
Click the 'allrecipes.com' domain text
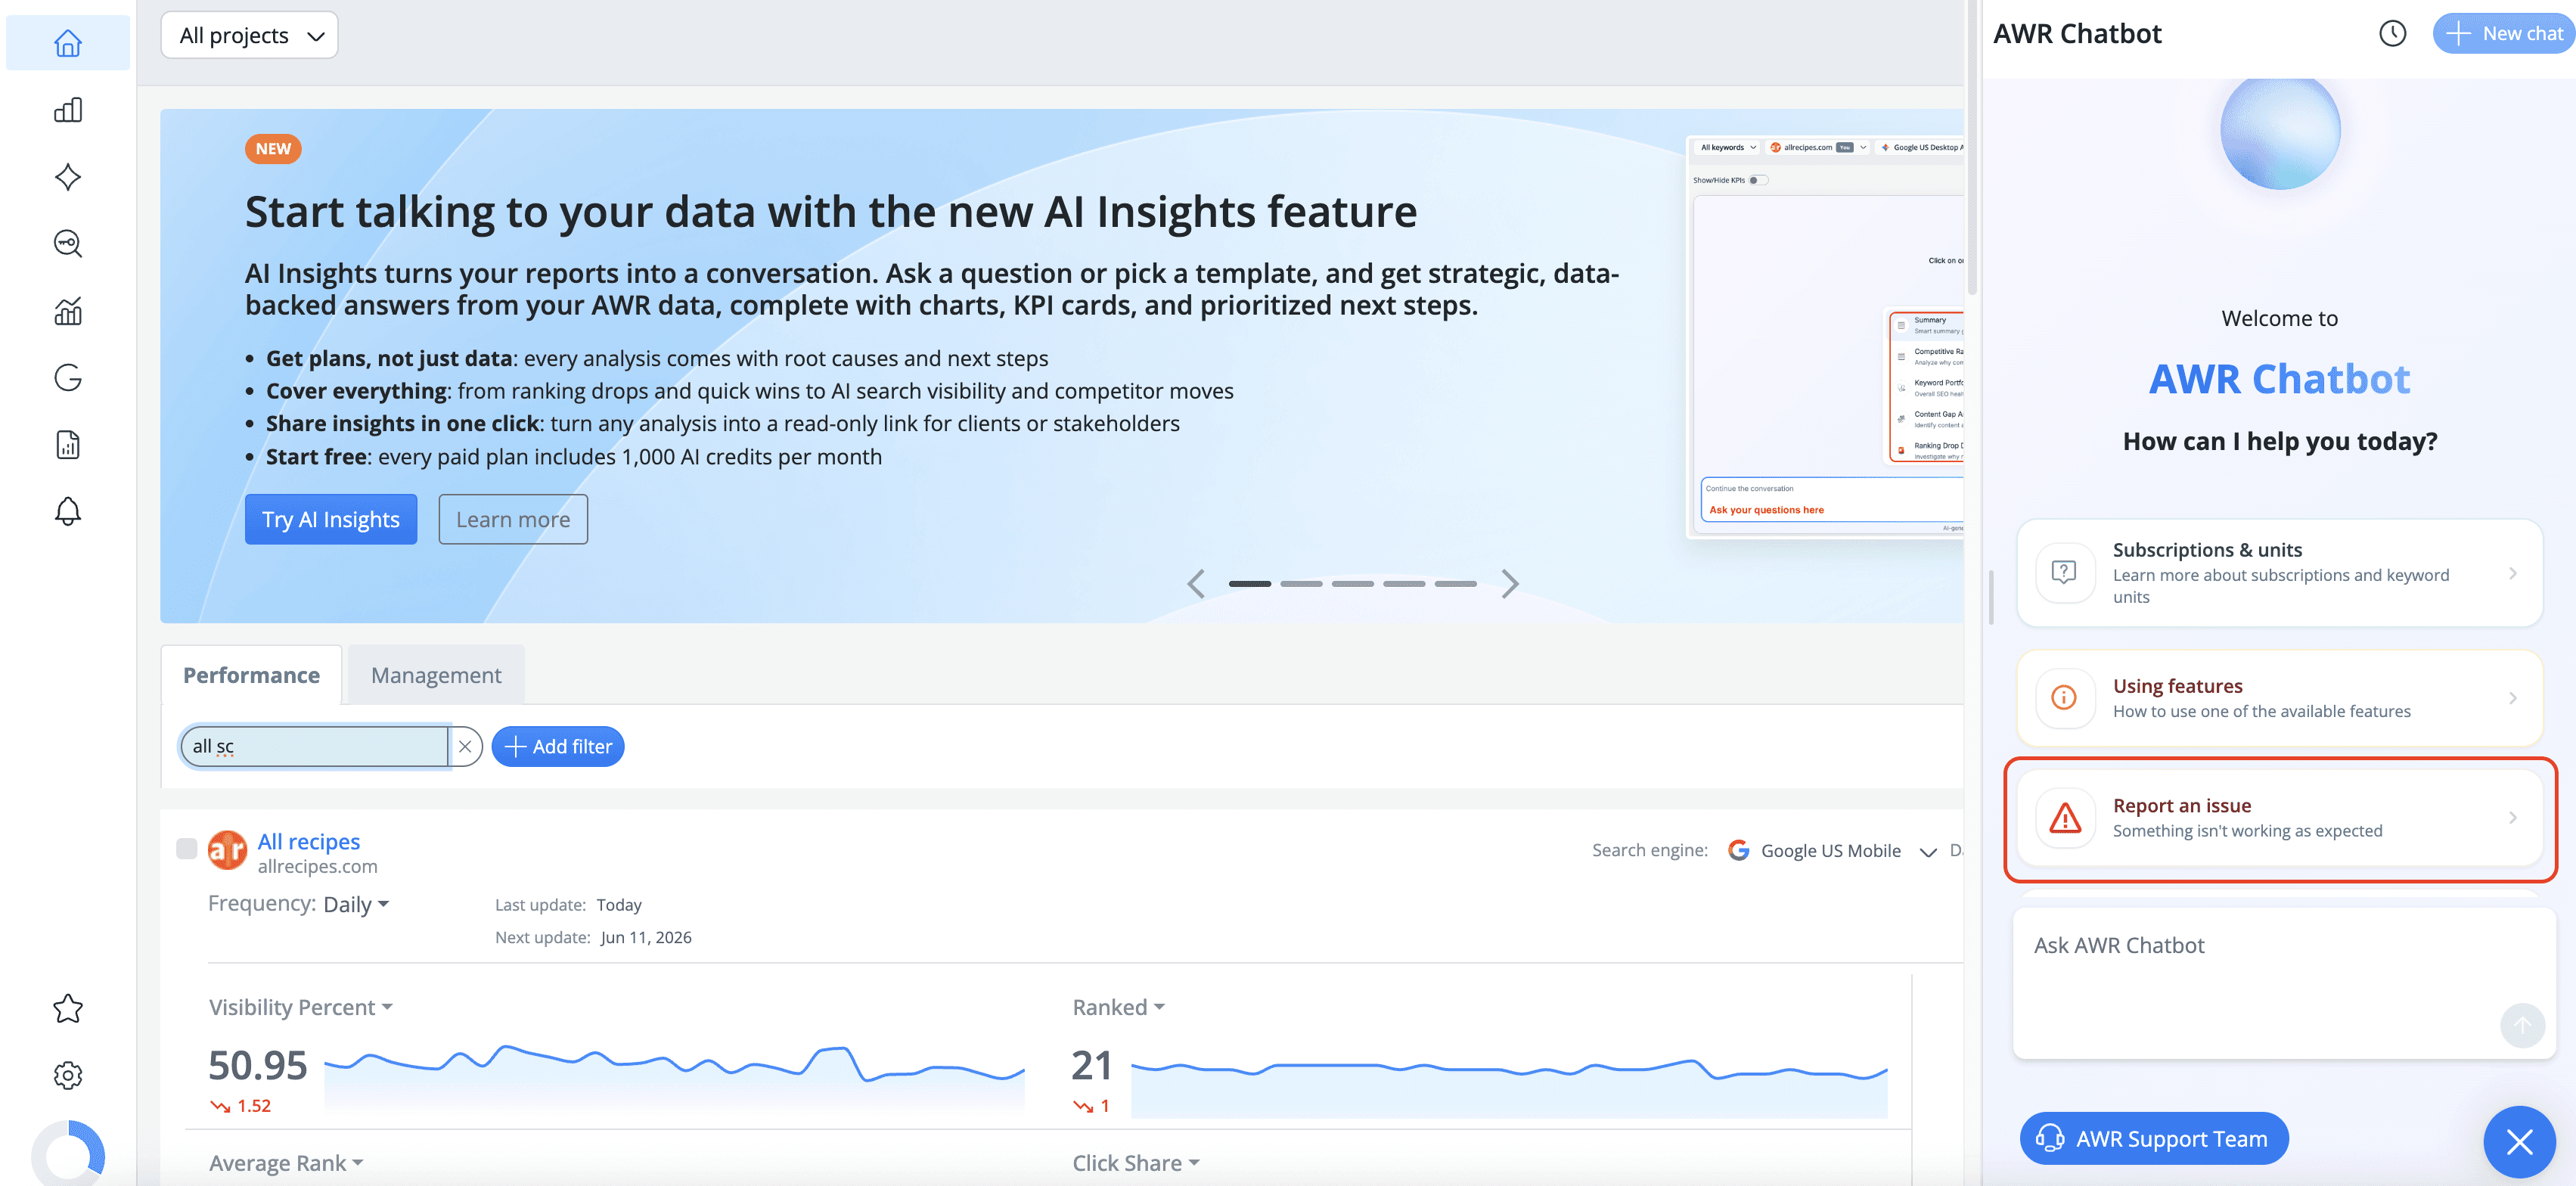pyautogui.click(x=317, y=867)
